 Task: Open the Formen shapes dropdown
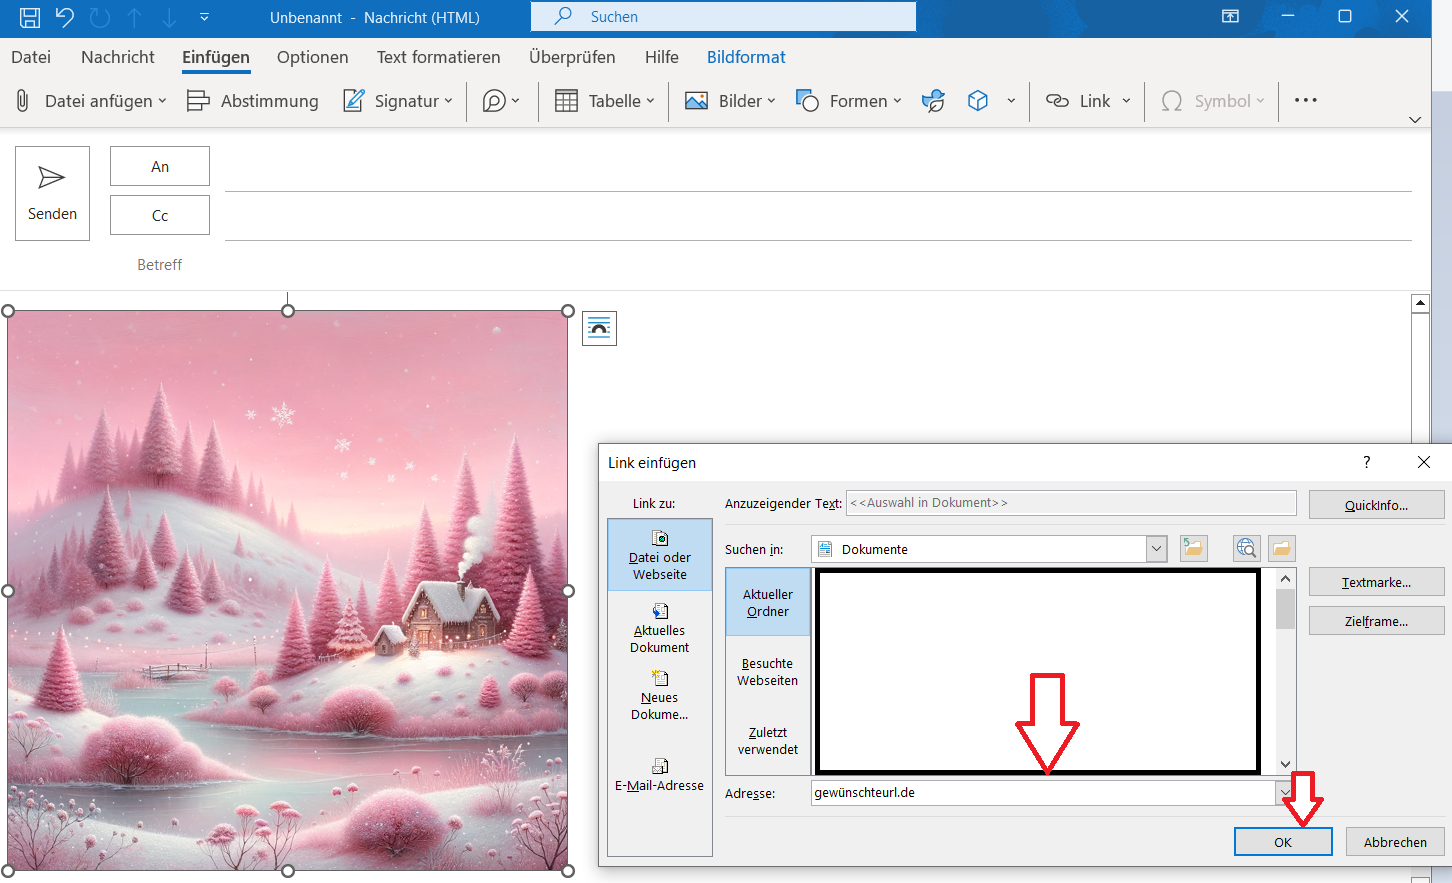849,101
